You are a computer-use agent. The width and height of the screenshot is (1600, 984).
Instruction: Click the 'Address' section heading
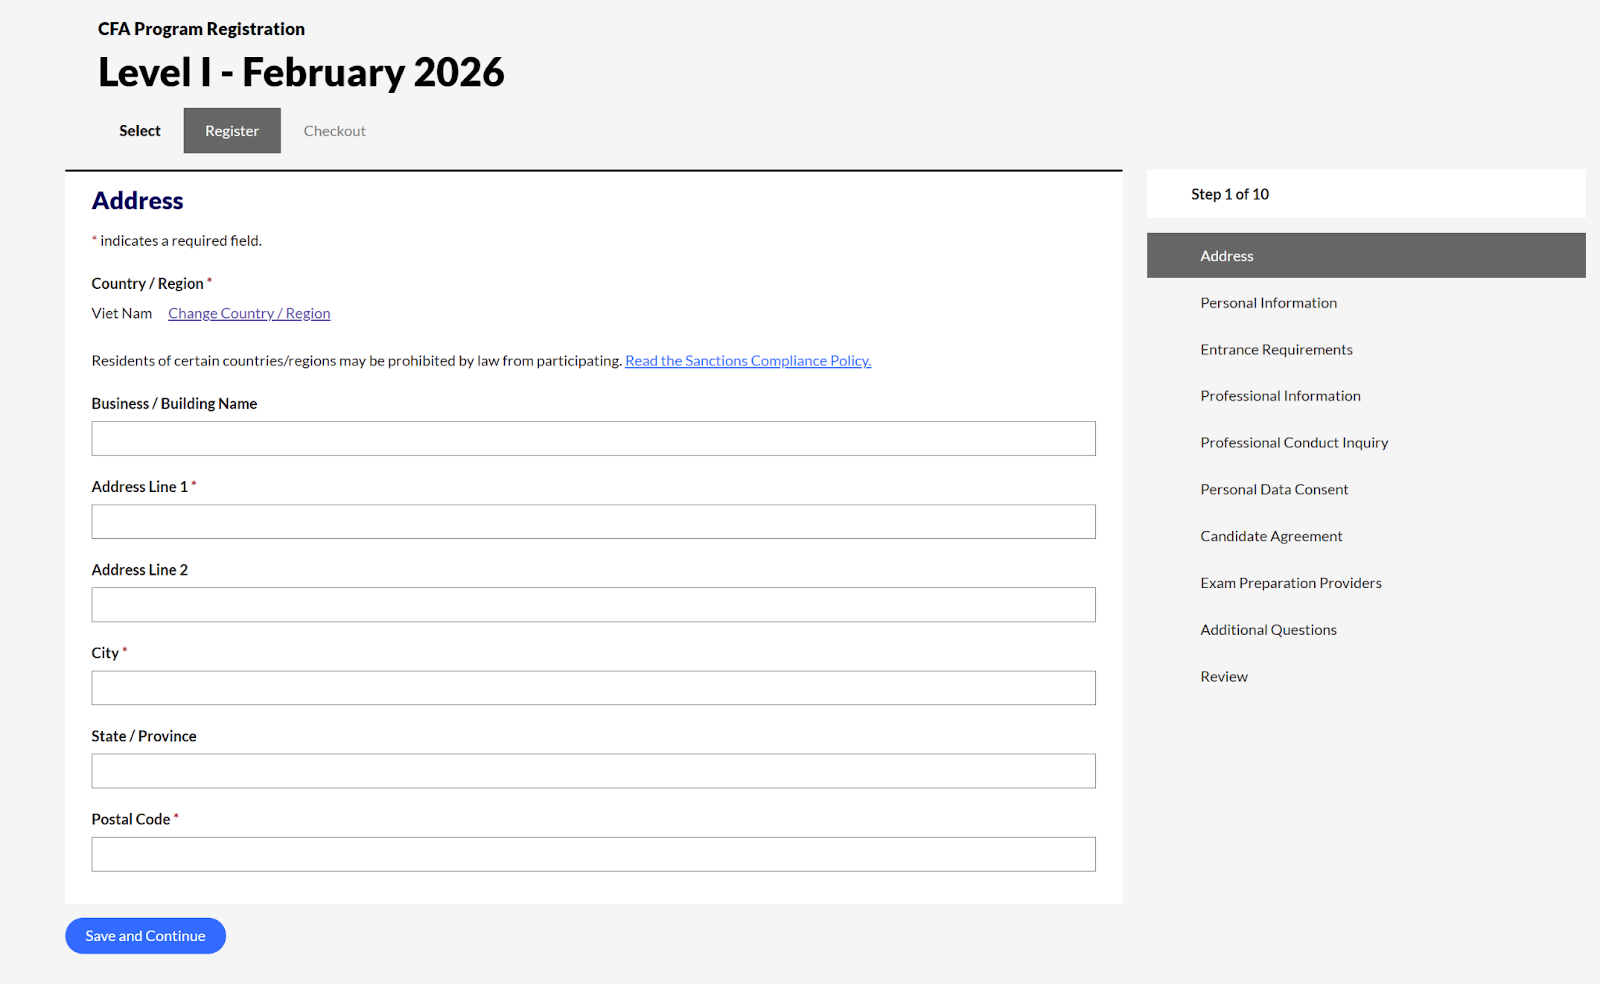(138, 201)
